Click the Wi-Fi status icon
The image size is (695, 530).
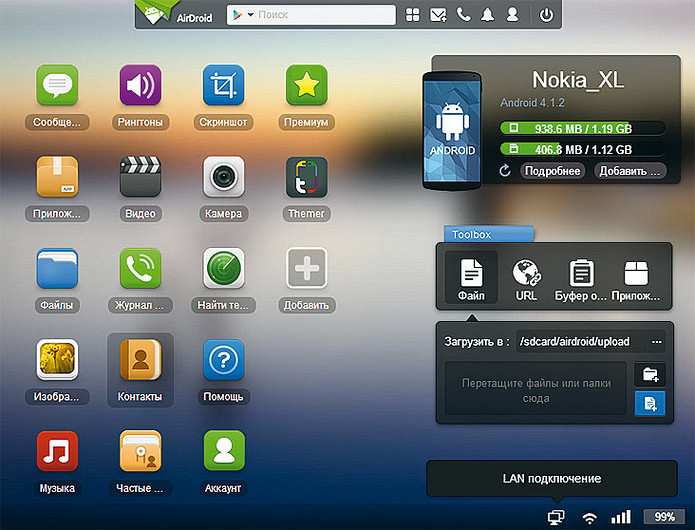pyautogui.click(x=589, y=517)
